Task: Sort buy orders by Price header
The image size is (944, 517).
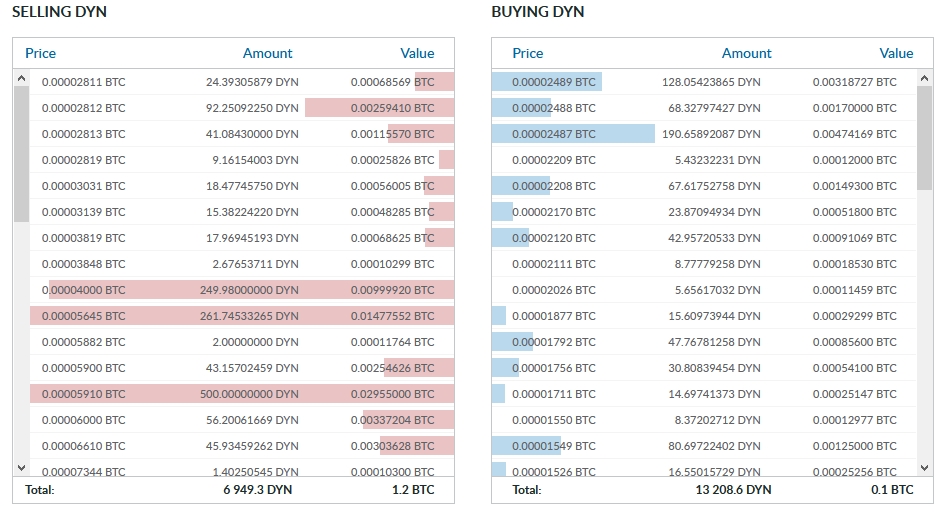Action: pos(527,53)
